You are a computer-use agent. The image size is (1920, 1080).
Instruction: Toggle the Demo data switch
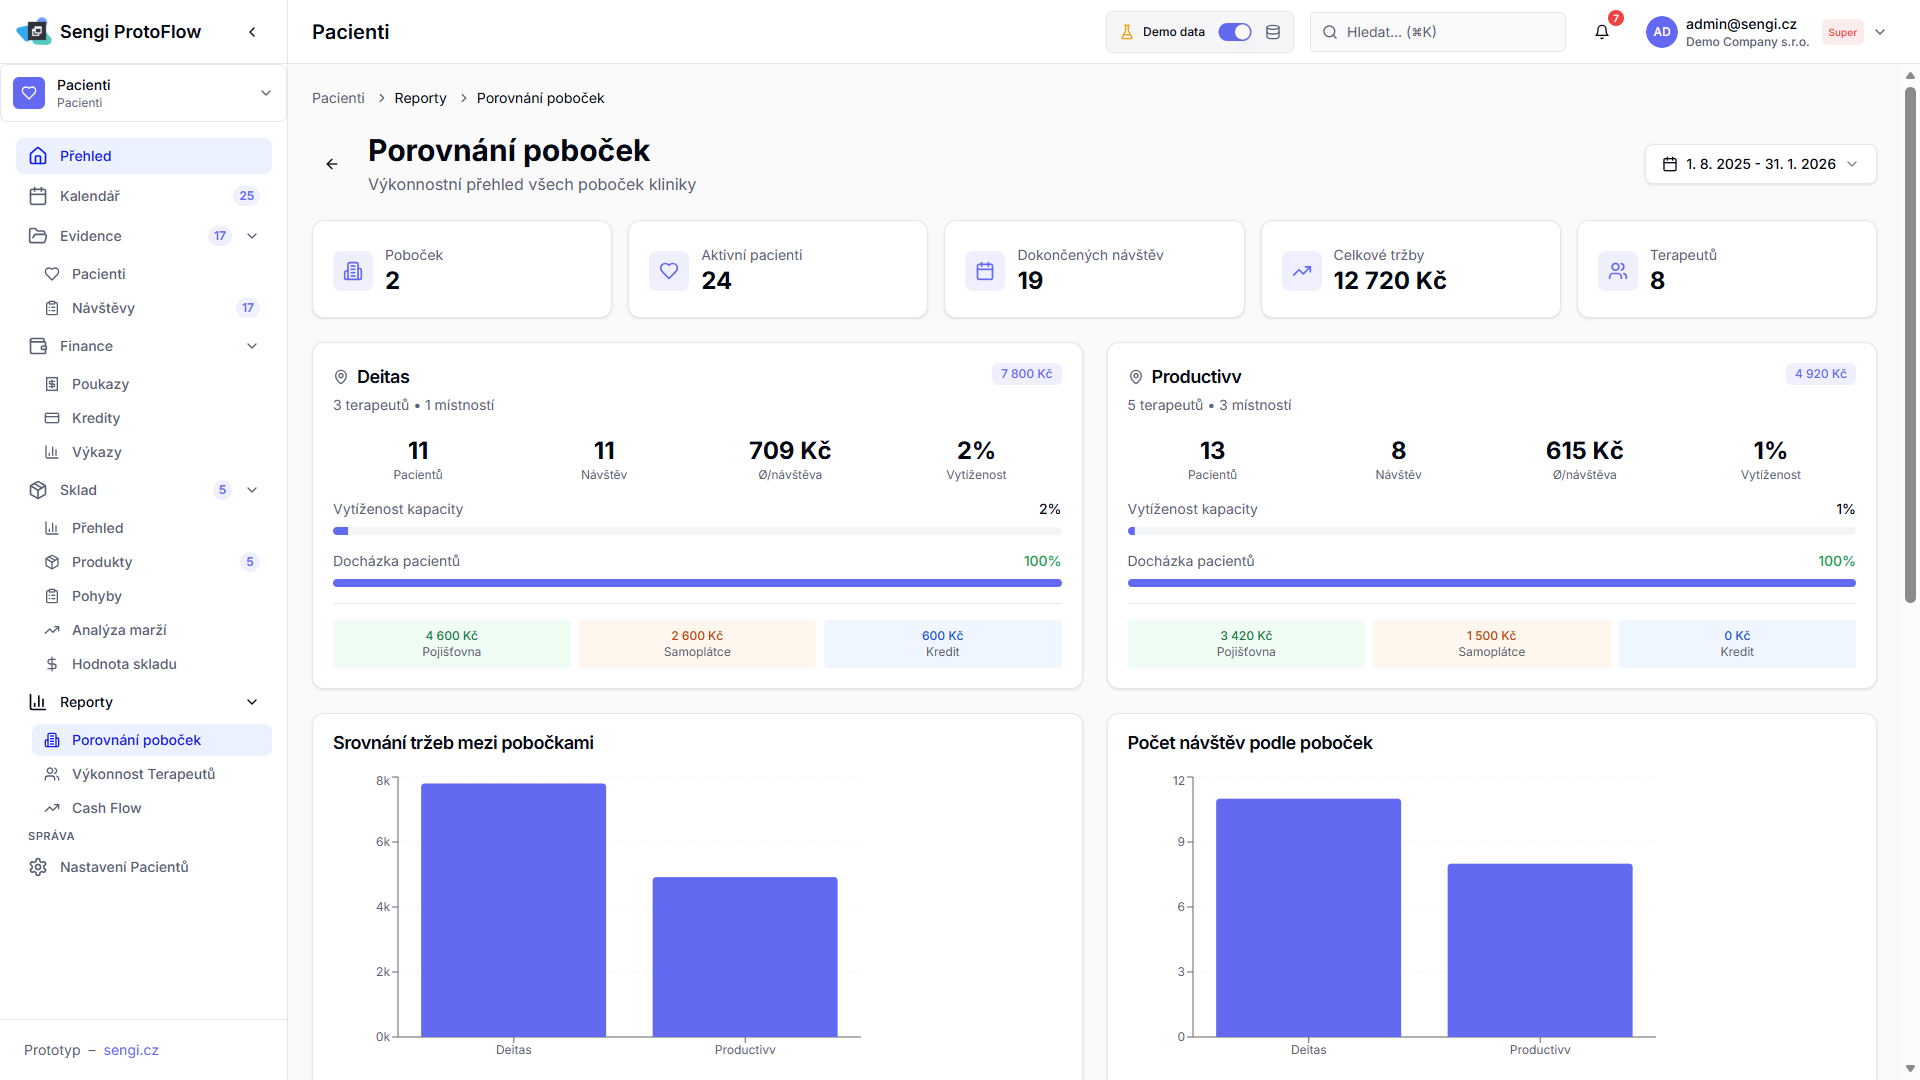1234,32
